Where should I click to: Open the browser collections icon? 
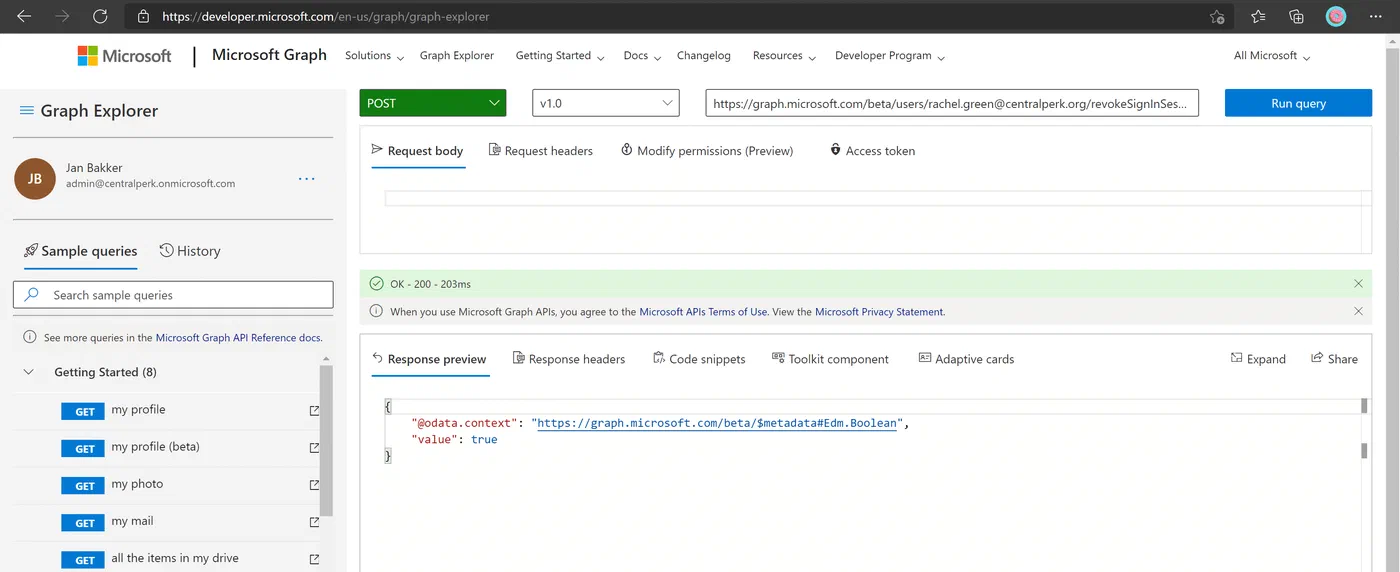(x=1297, y=17)
